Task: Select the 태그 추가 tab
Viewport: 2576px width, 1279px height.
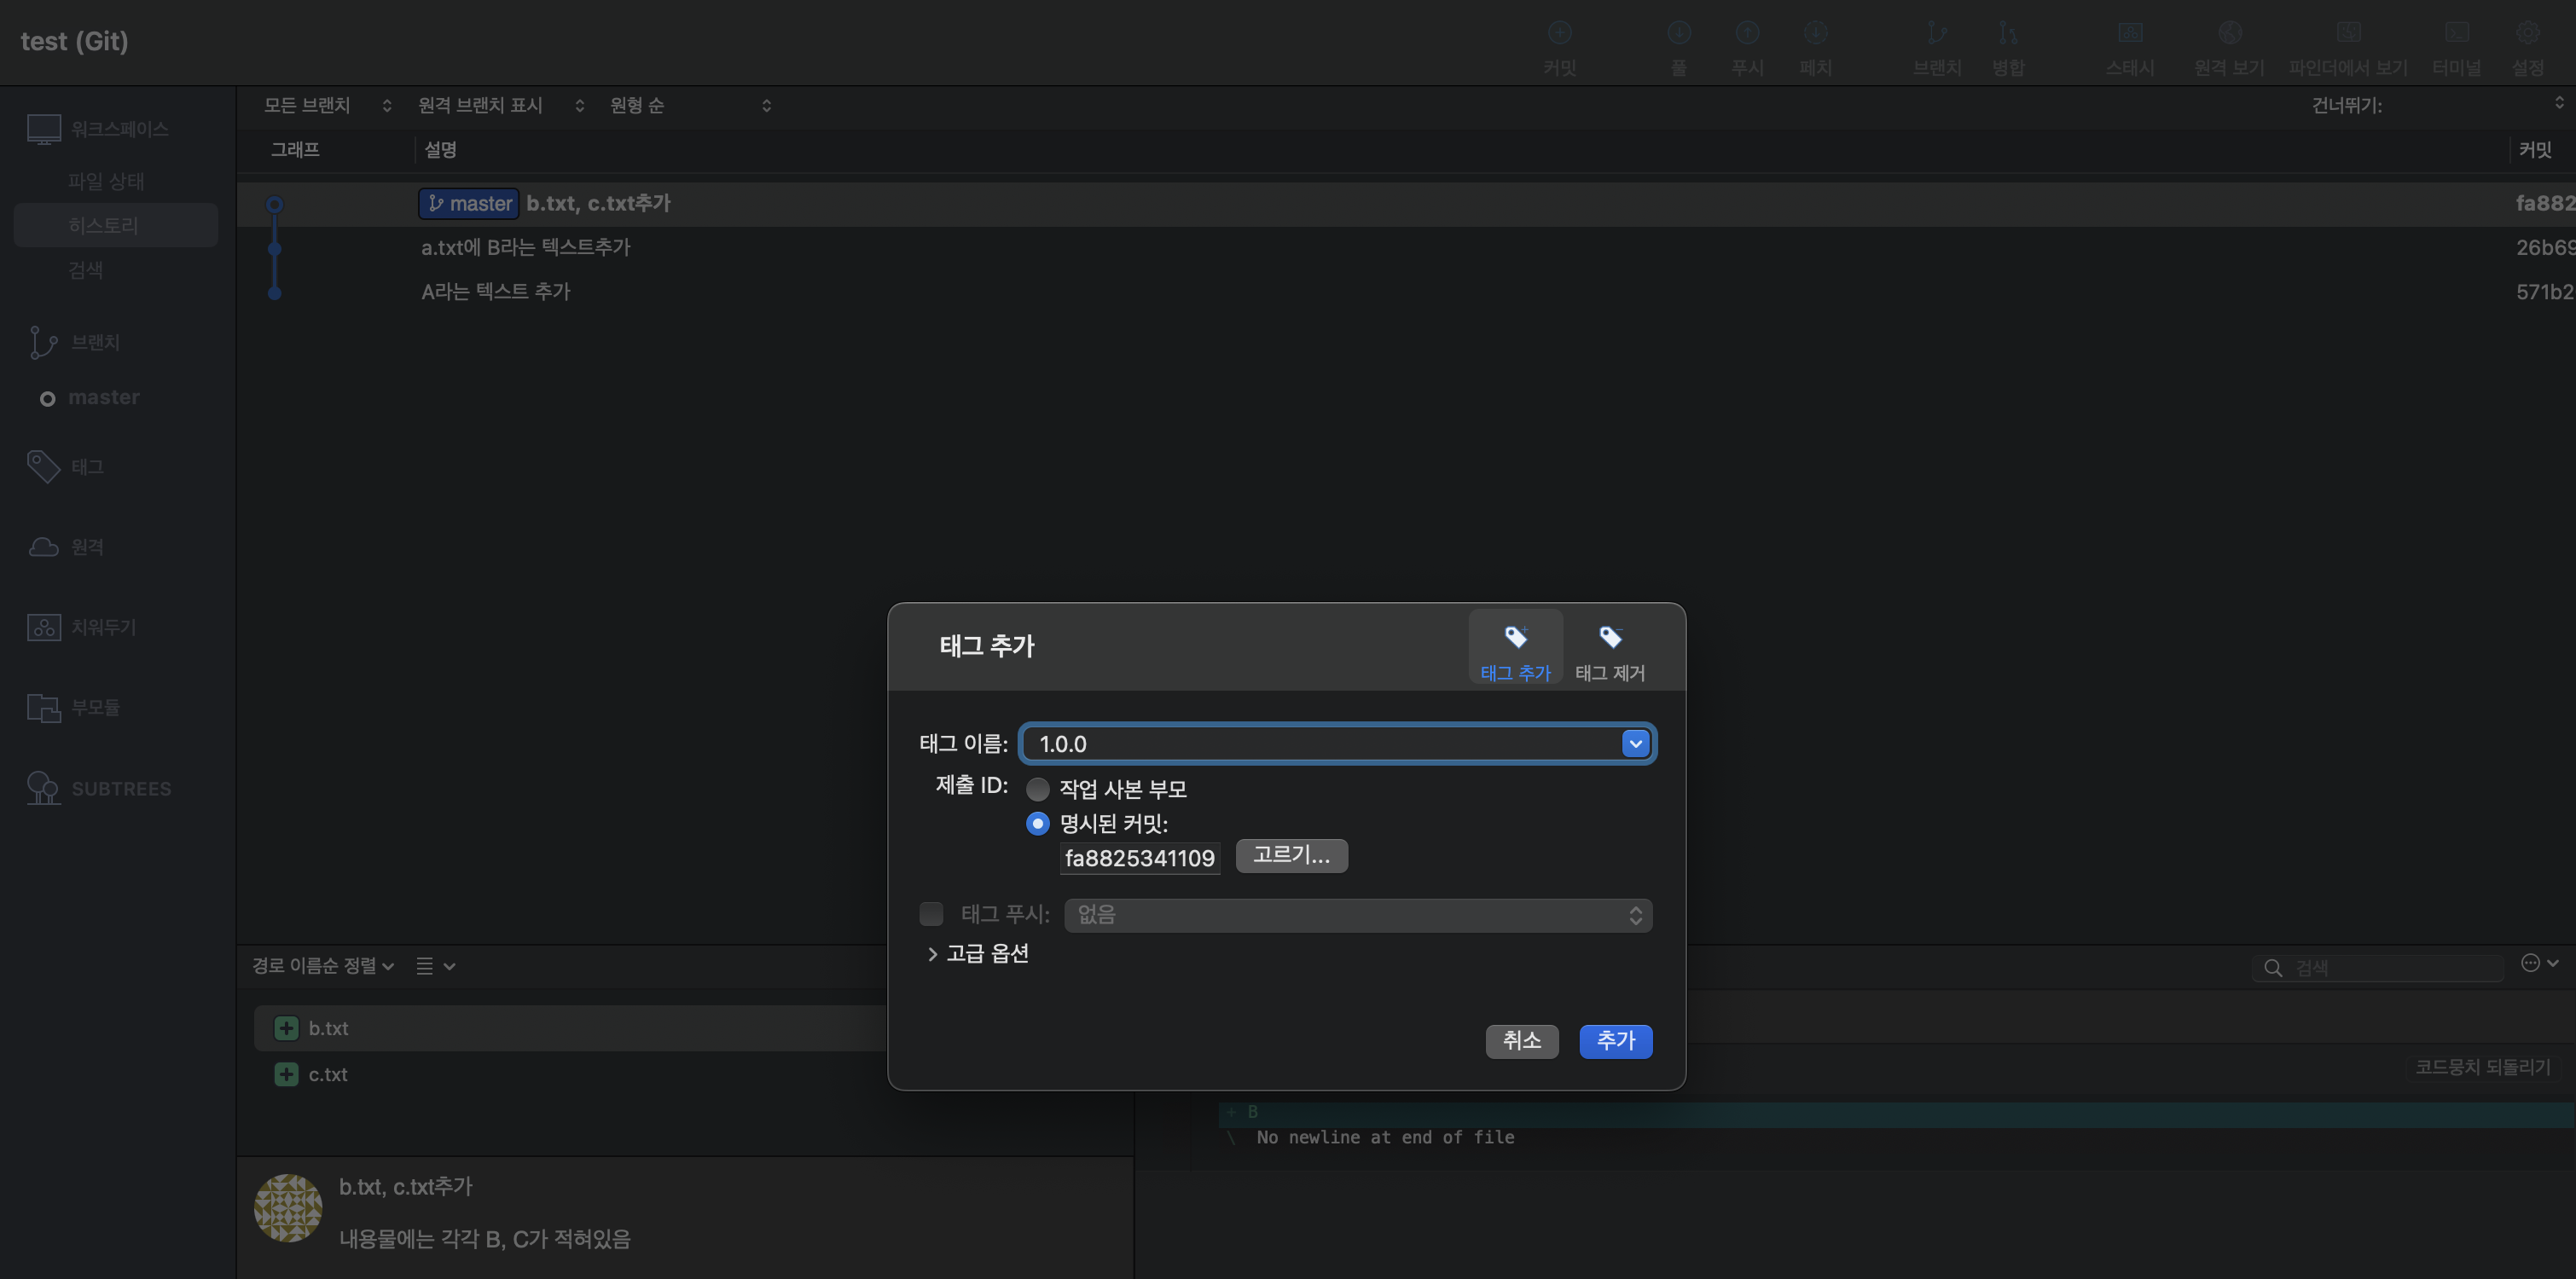Action: 1515,650
